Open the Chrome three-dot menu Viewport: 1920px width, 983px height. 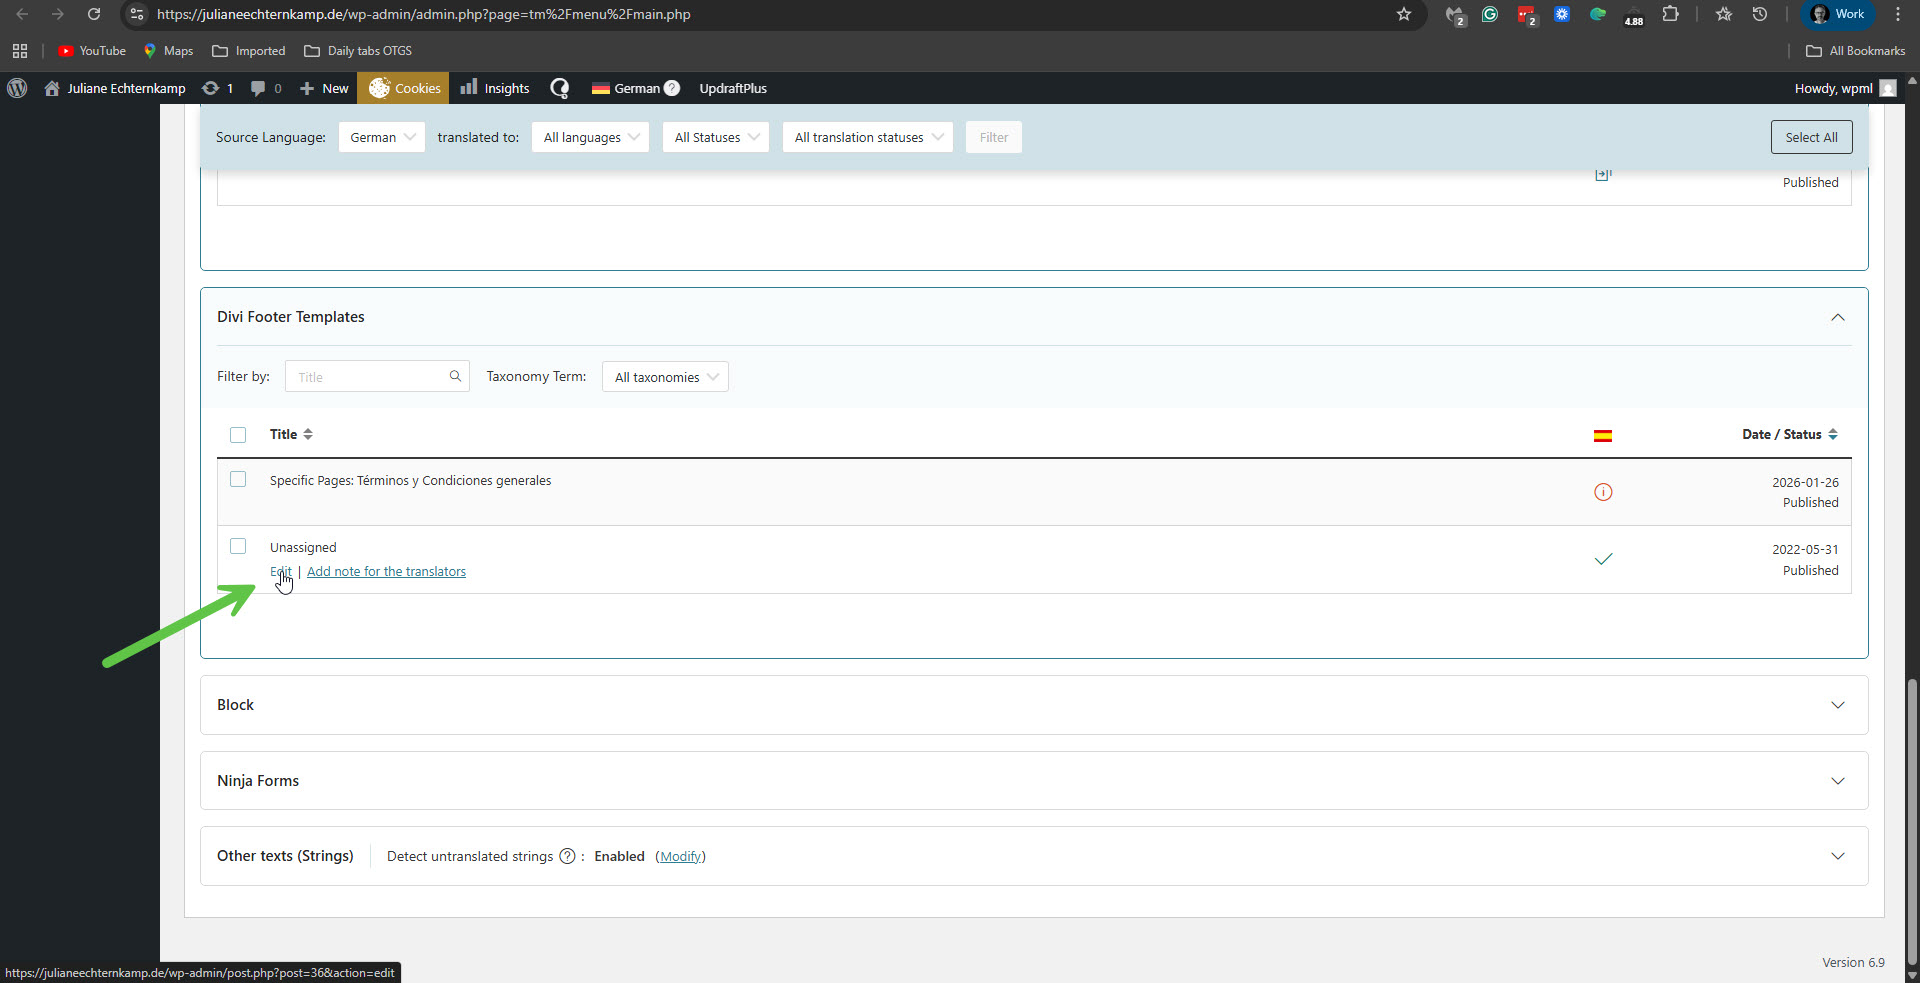[x=1898, y=14]
